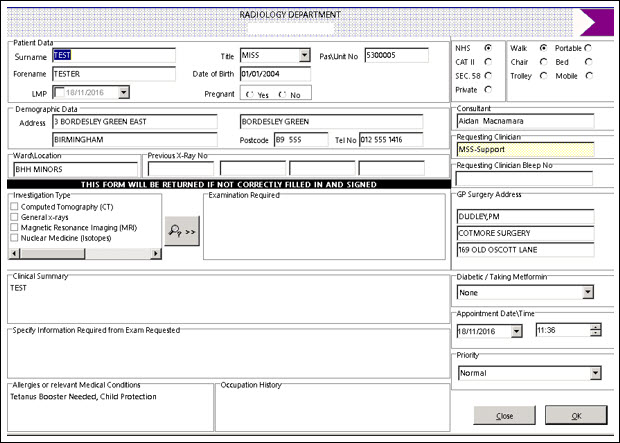Decrease appointment time with down spinner
The image size is (620, 443).
coord(595,333)
